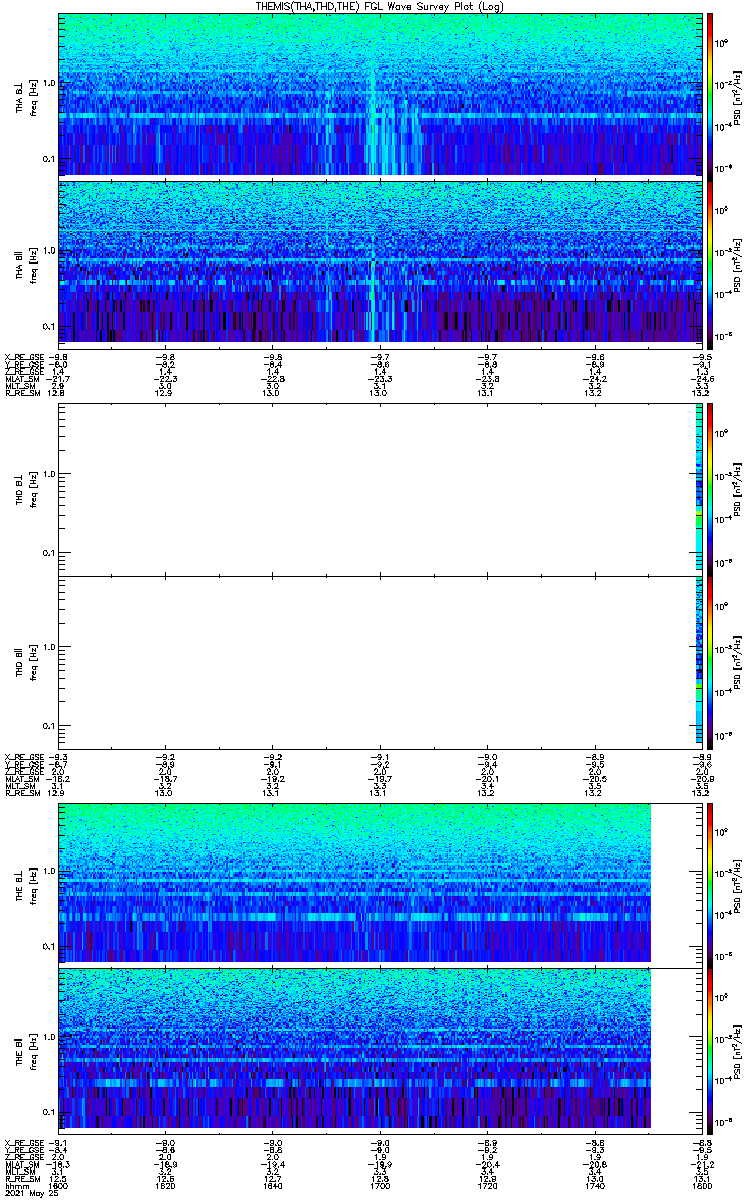Image resolution: width=750 pixels, height=1200 pixels.
Task: Click the 1640 time tick label
Action: coord(272,1186)
